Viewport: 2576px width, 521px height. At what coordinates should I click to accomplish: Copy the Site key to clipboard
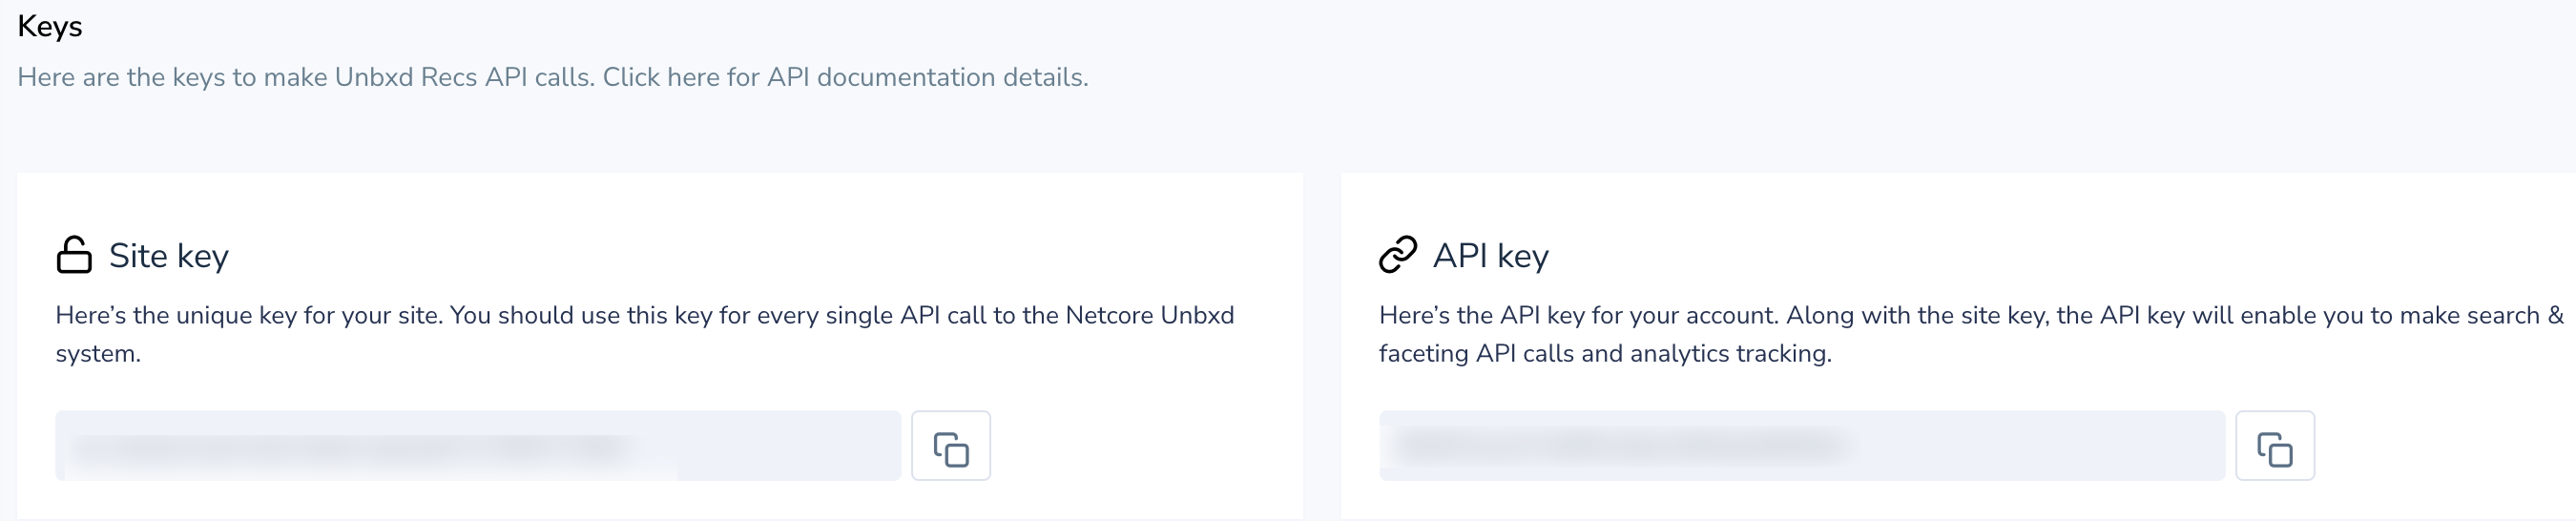click(x=950, y=446)
